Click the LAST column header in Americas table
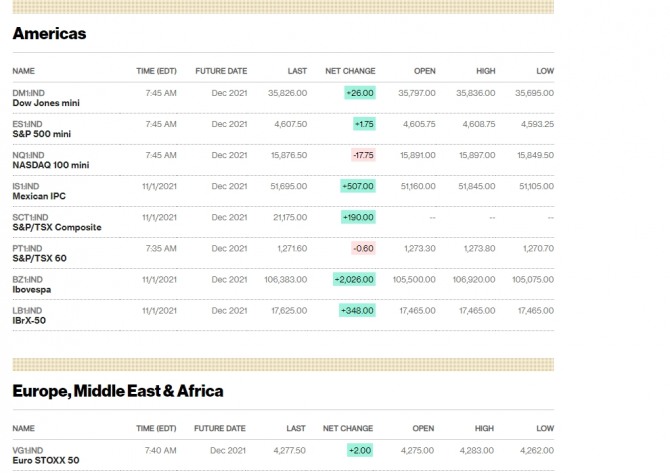 coord(297,71)
